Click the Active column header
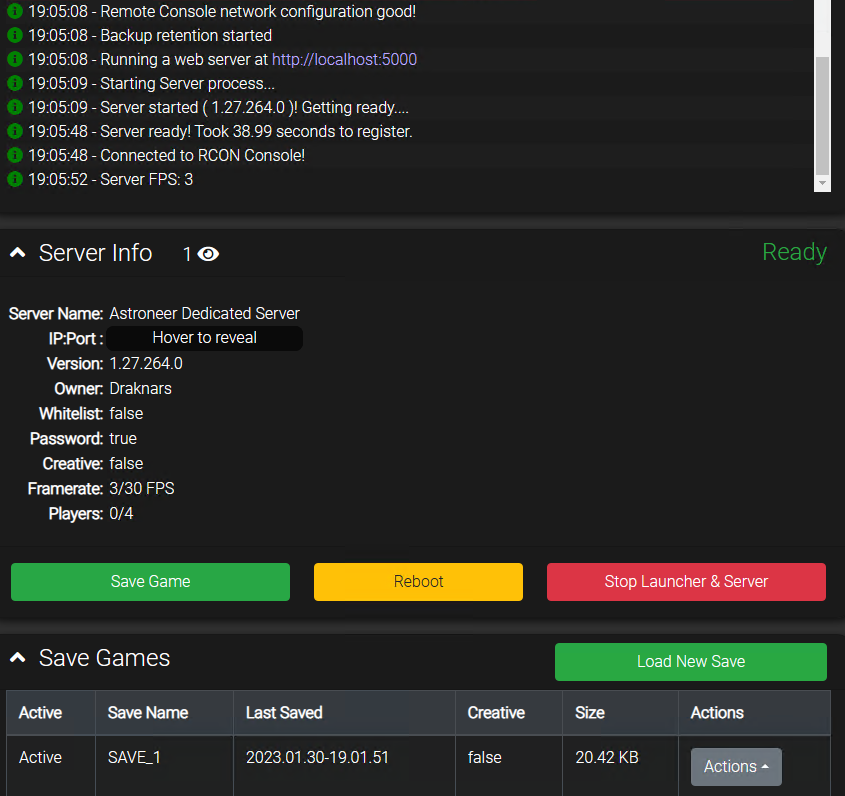The image size is (845, 796). click(51, 712)
